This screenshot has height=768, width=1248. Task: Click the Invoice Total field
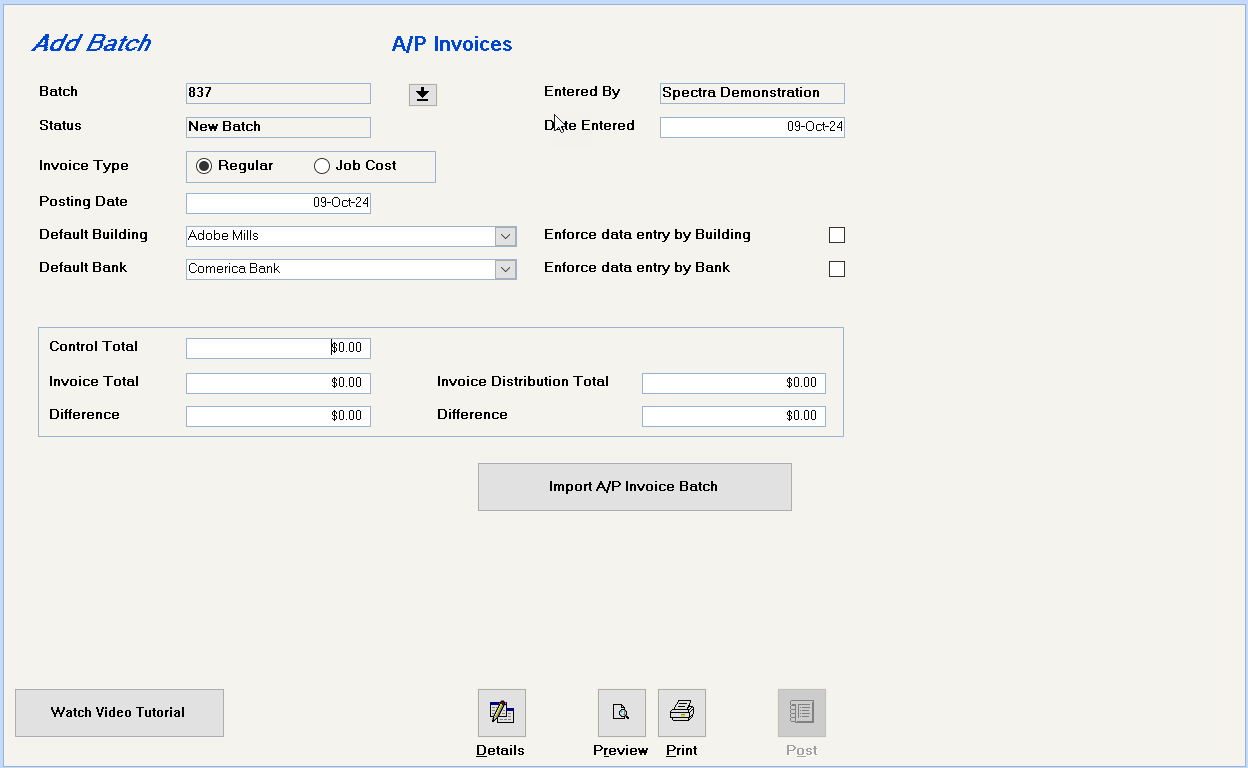click(278, 382)
